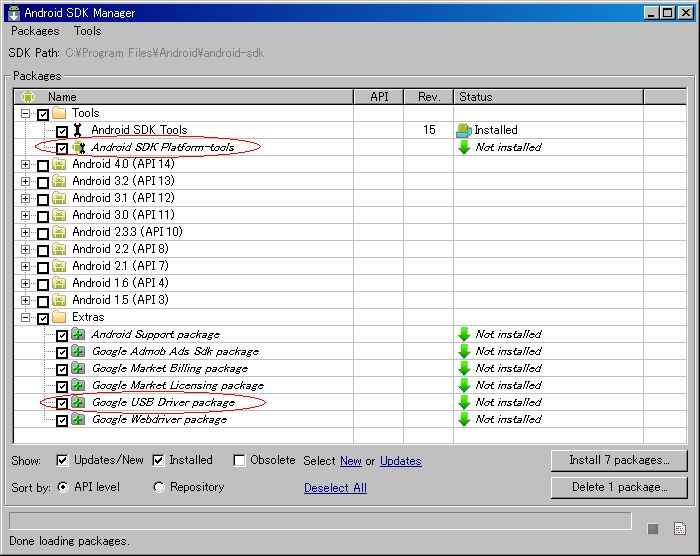Click the Android 3.2 (API 13) folder icon
Viewport: 700px width, 556px height.
[59, 181]
